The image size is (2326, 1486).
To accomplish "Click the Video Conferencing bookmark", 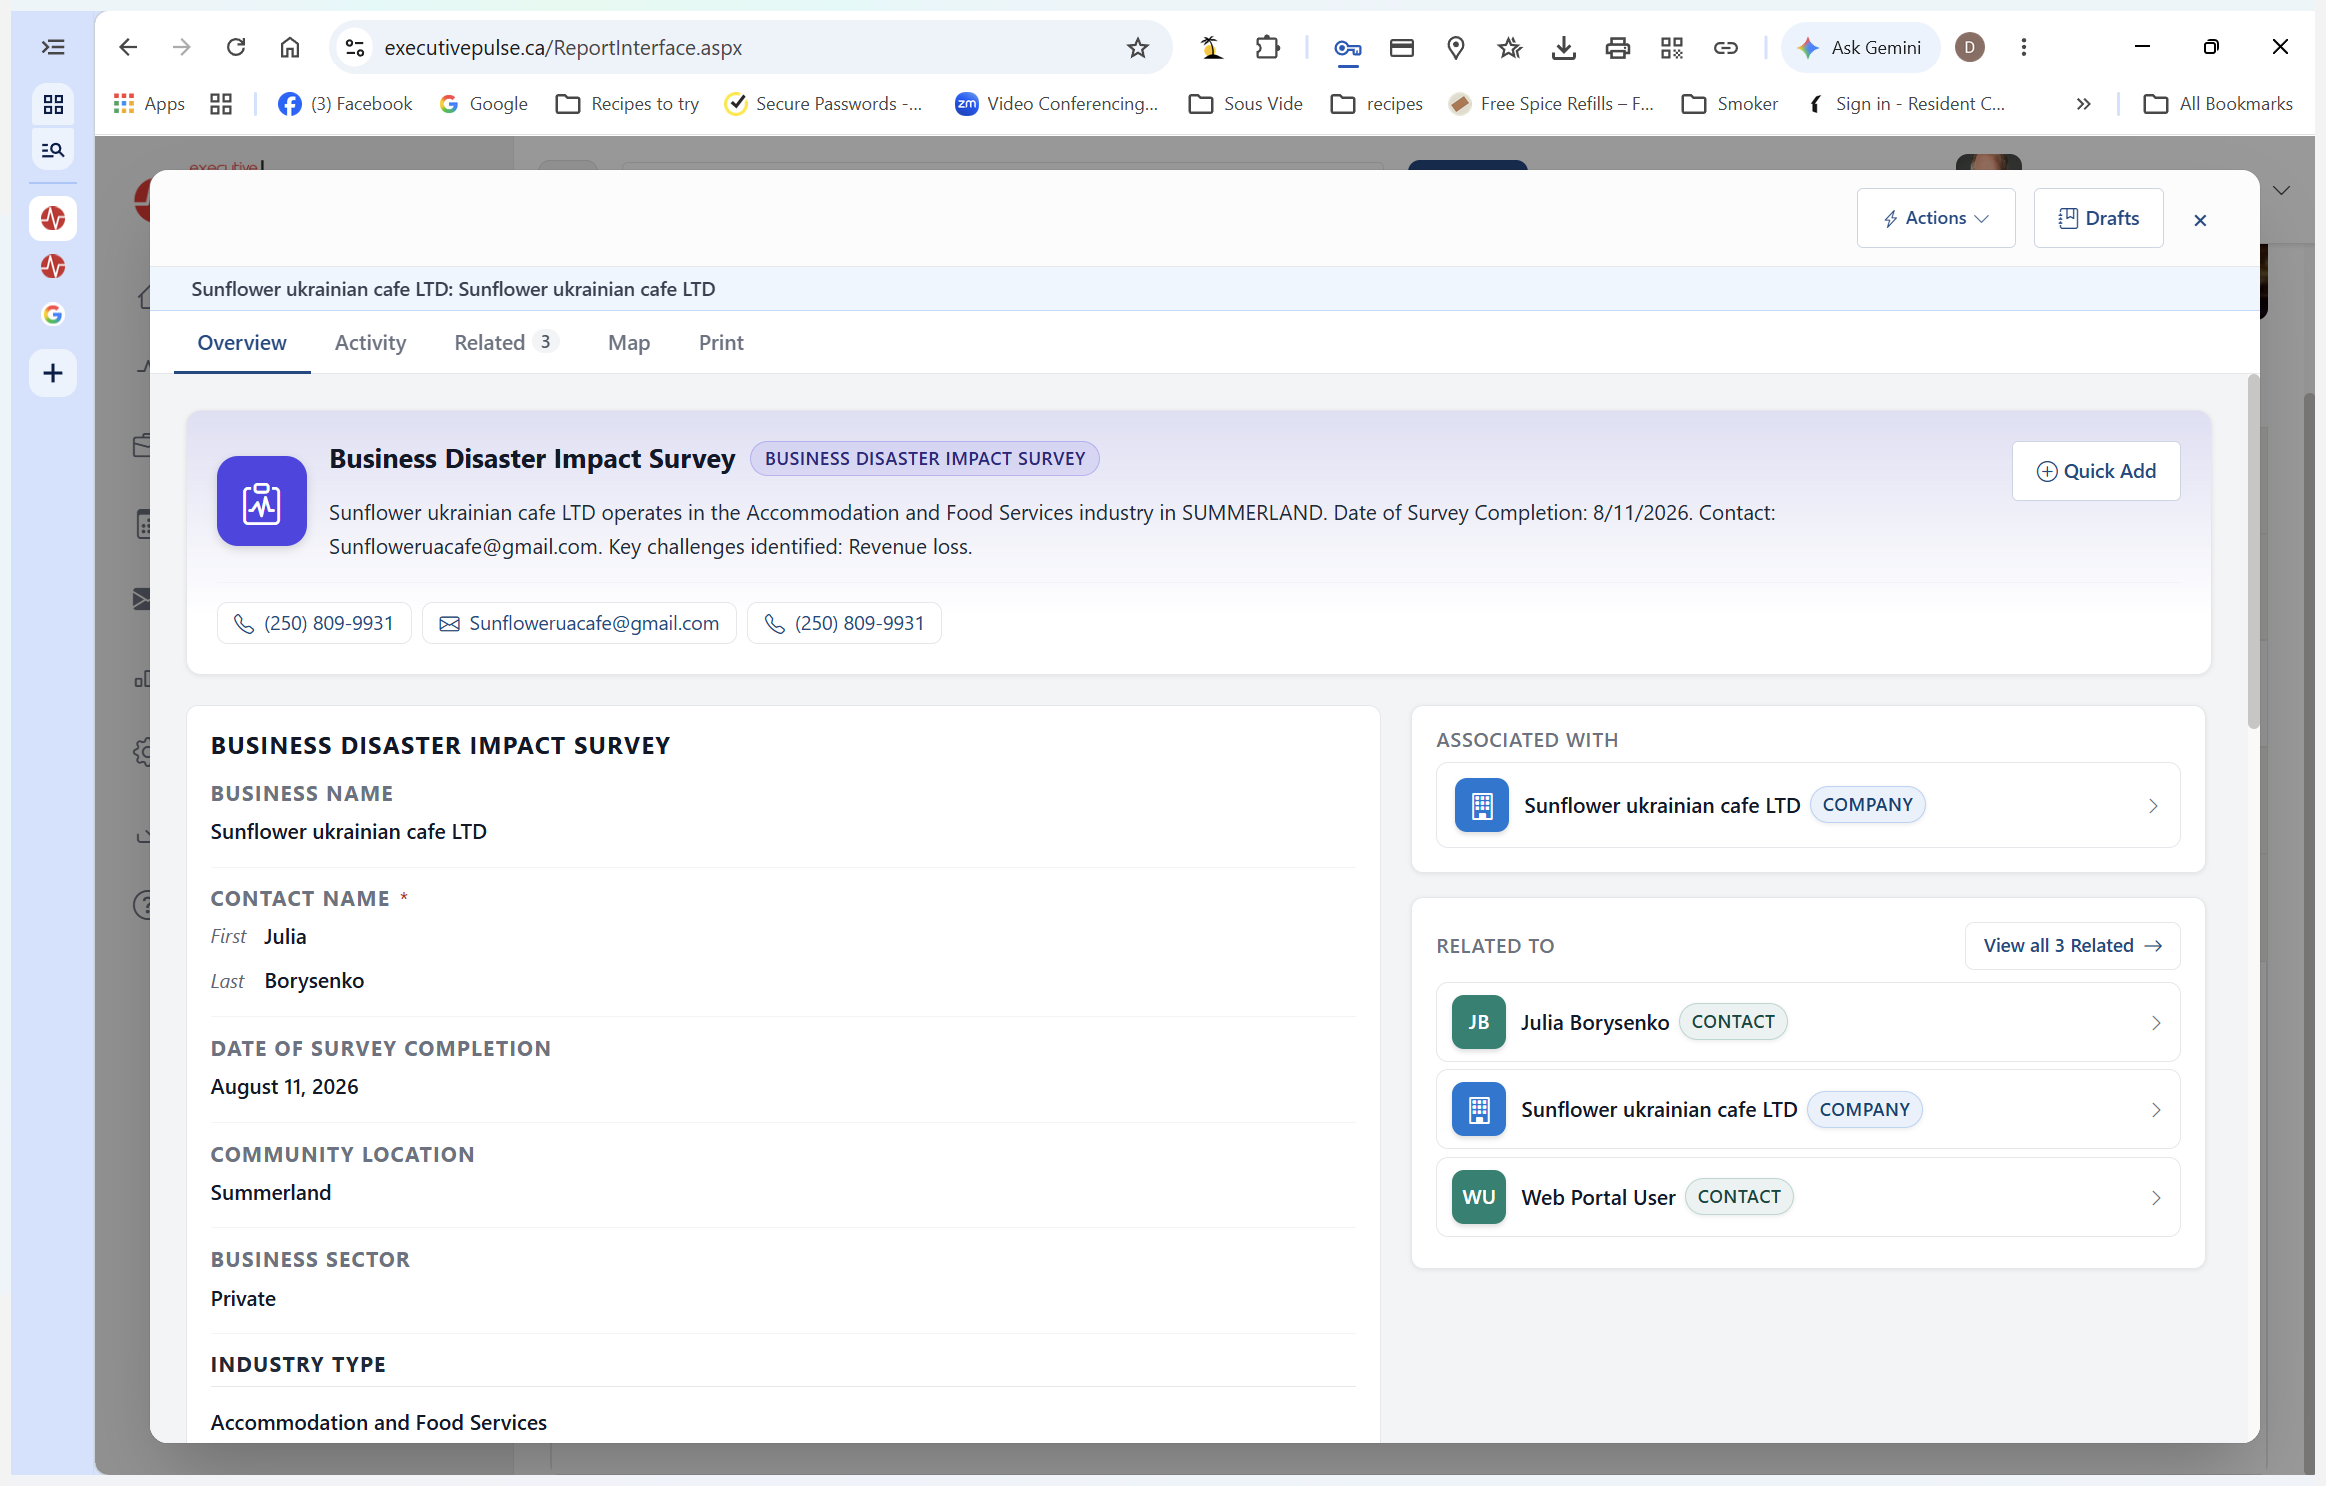I will pos(1056,104).
